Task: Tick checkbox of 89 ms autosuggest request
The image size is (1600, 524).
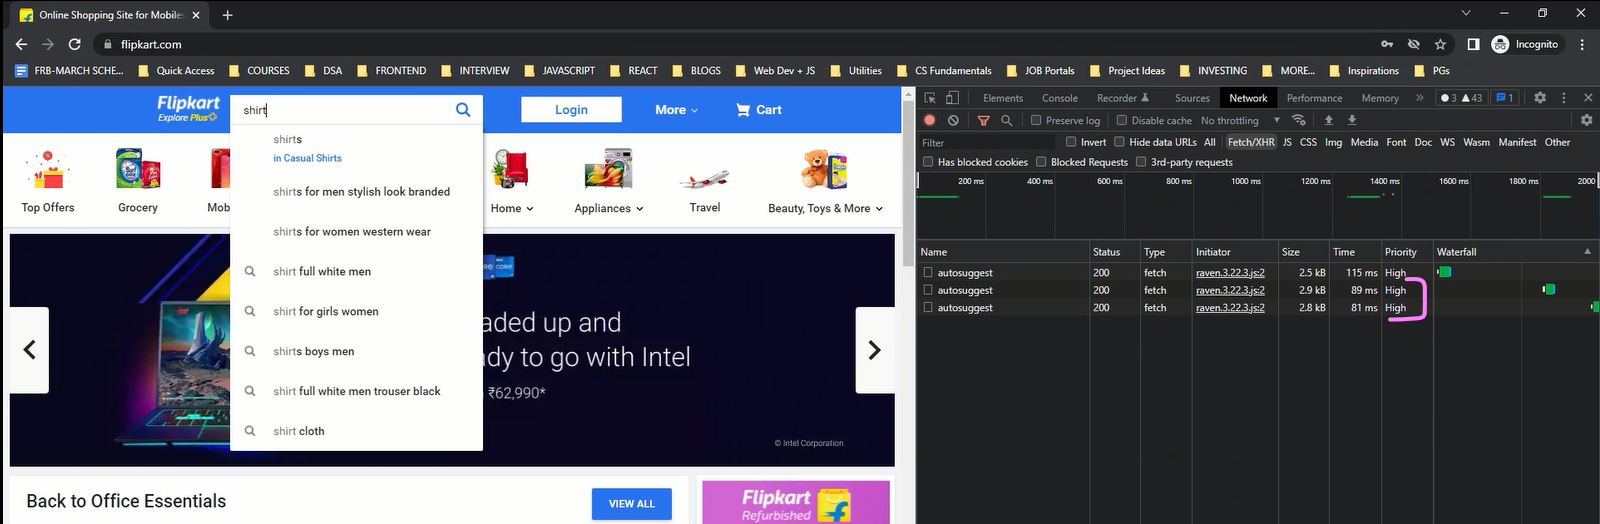Action: (928, 290)
